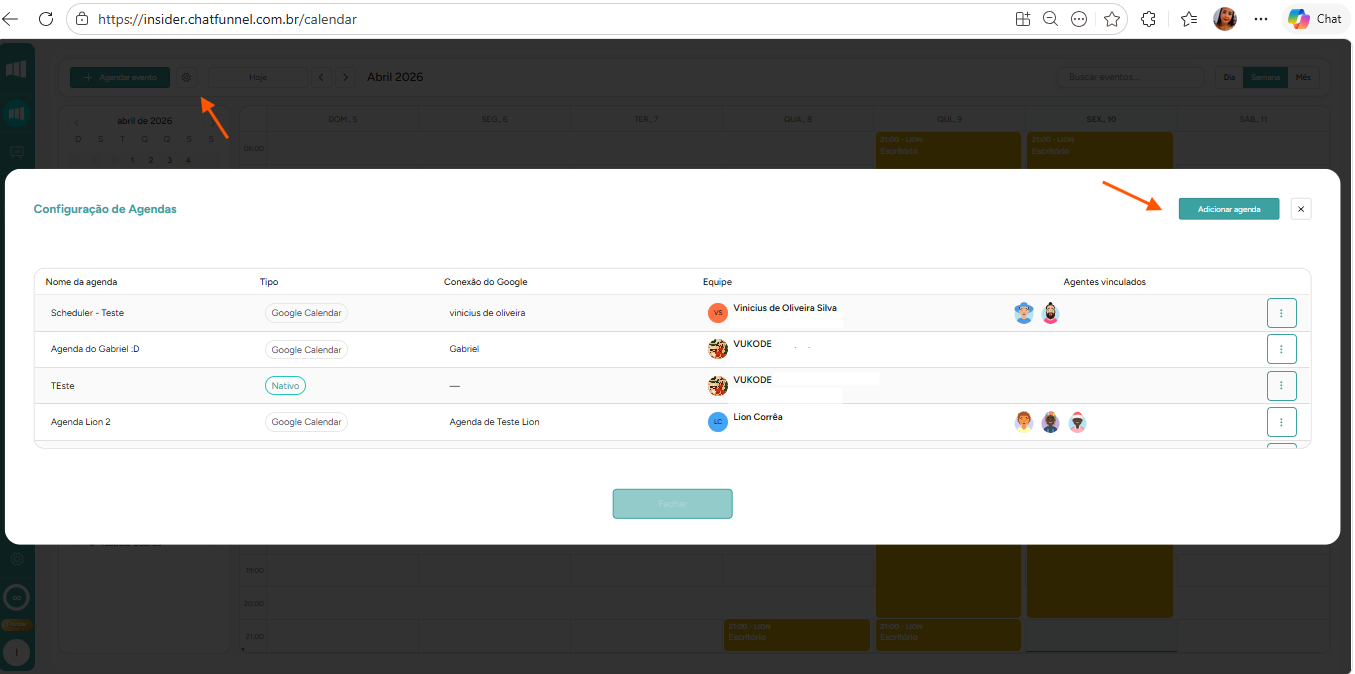Image resolution: width=1355 pixels, height=674 pixels.
Task: Click the Google Calendar chip in Agenda Lion 2 row
Action: (x=306, y=422)
